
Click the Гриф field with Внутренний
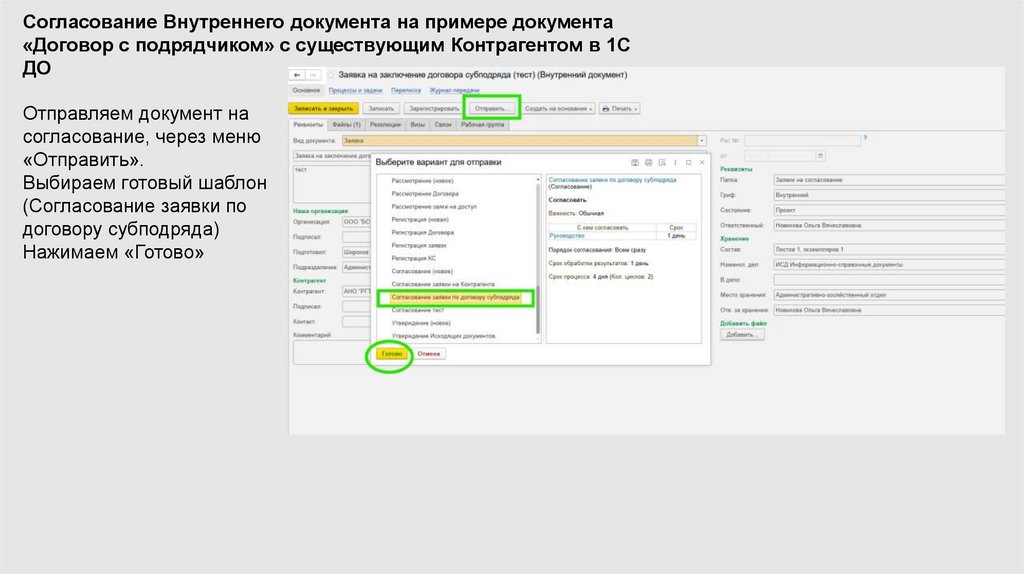[x=889, y=195]
